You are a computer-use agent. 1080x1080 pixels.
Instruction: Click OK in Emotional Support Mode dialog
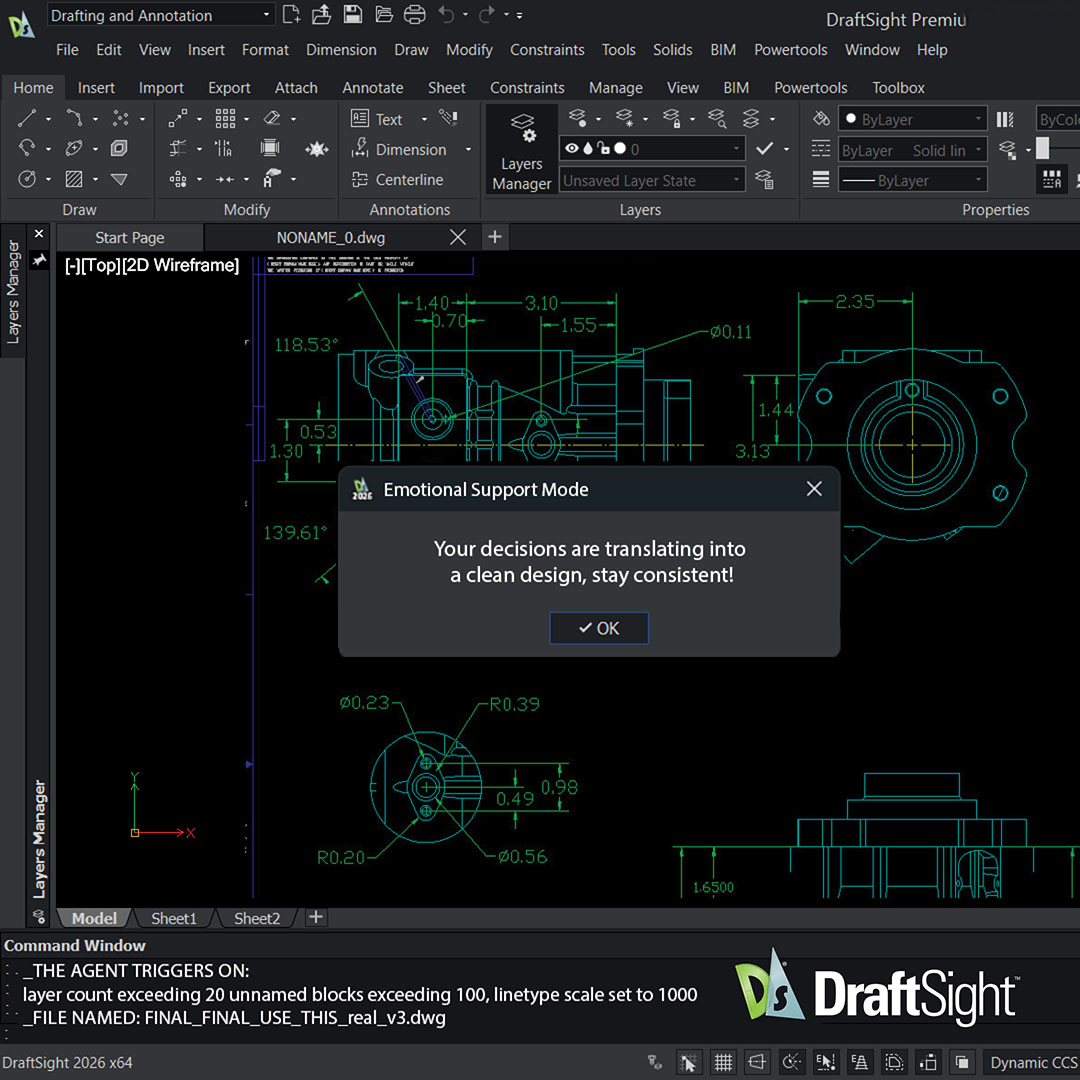[x=599, y=628]
